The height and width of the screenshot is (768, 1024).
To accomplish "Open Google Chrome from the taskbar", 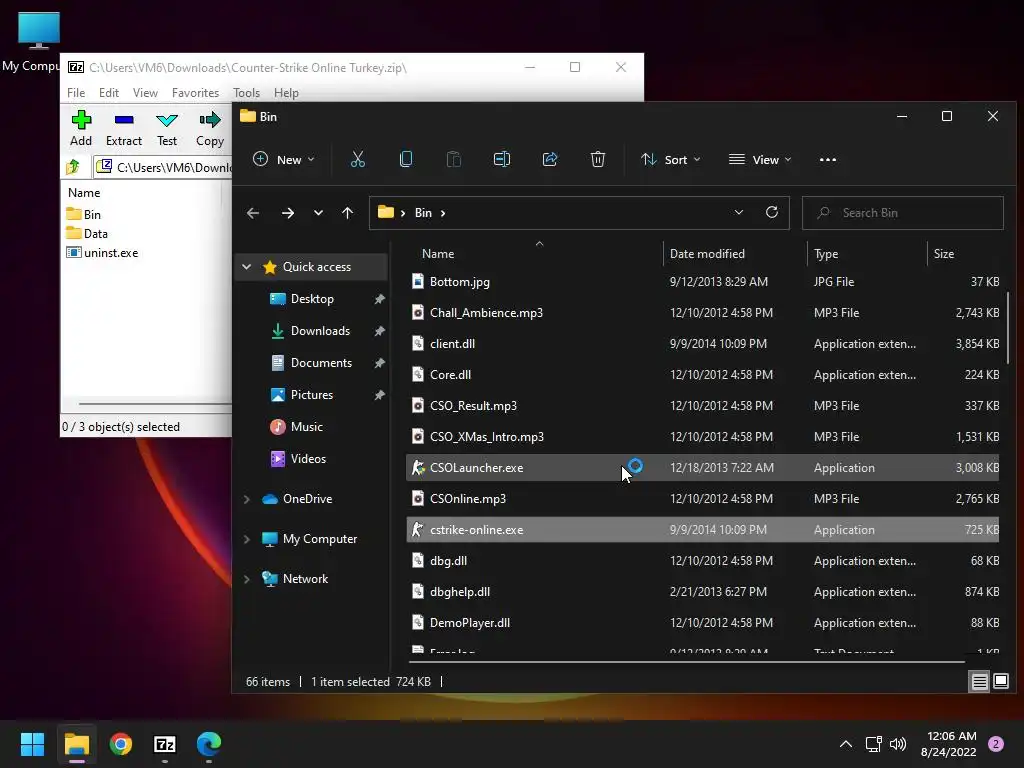I will pos(121,744).
